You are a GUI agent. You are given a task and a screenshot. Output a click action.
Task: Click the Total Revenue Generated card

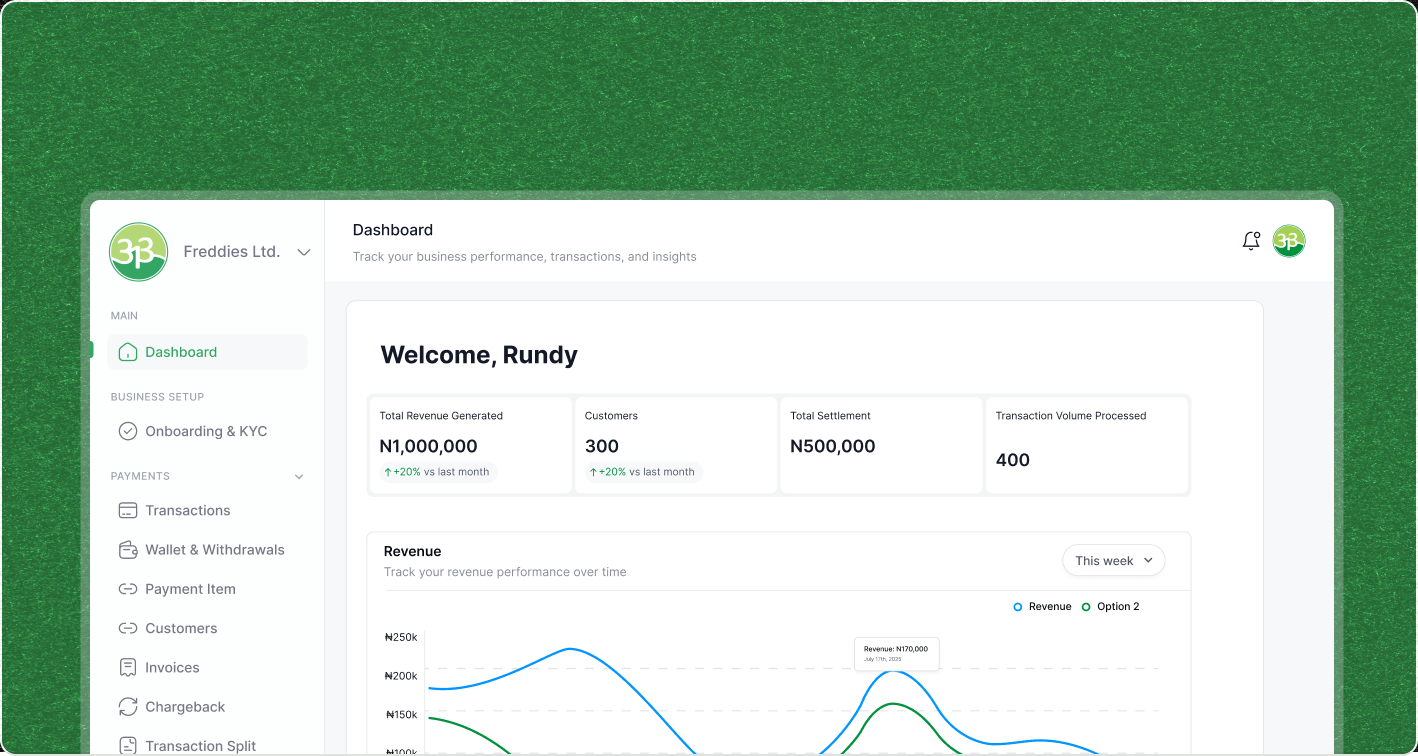coord(470,444)
